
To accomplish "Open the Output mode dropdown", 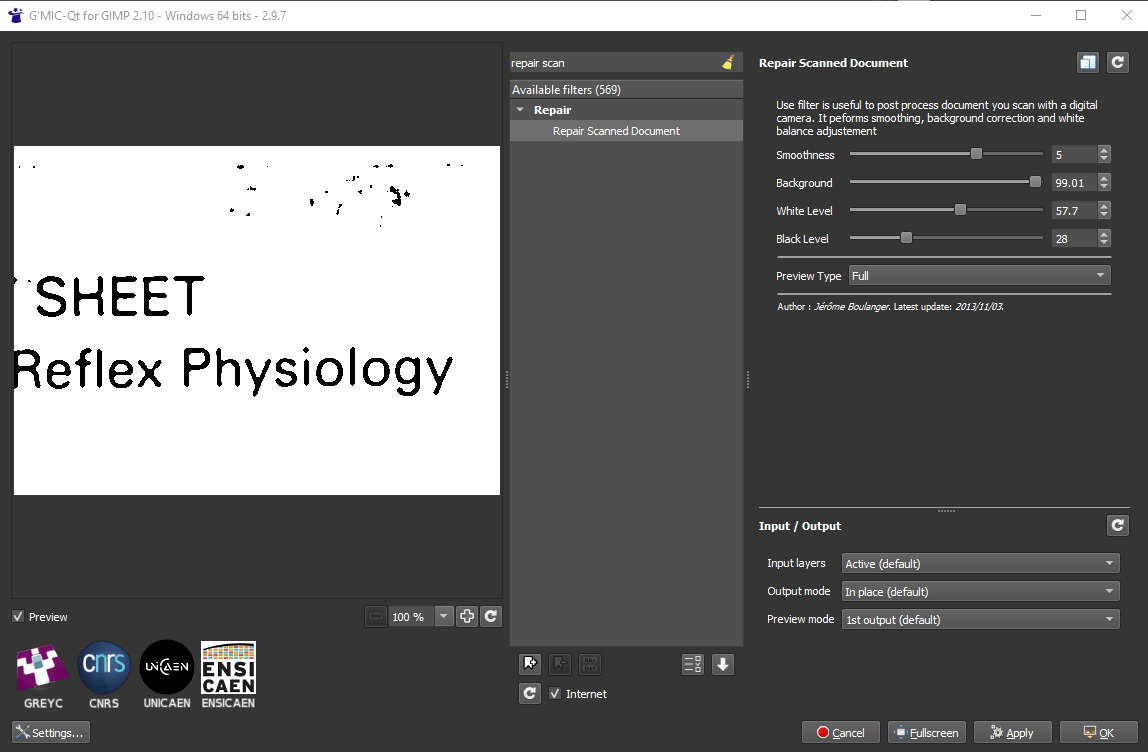I will coord(978,591).
